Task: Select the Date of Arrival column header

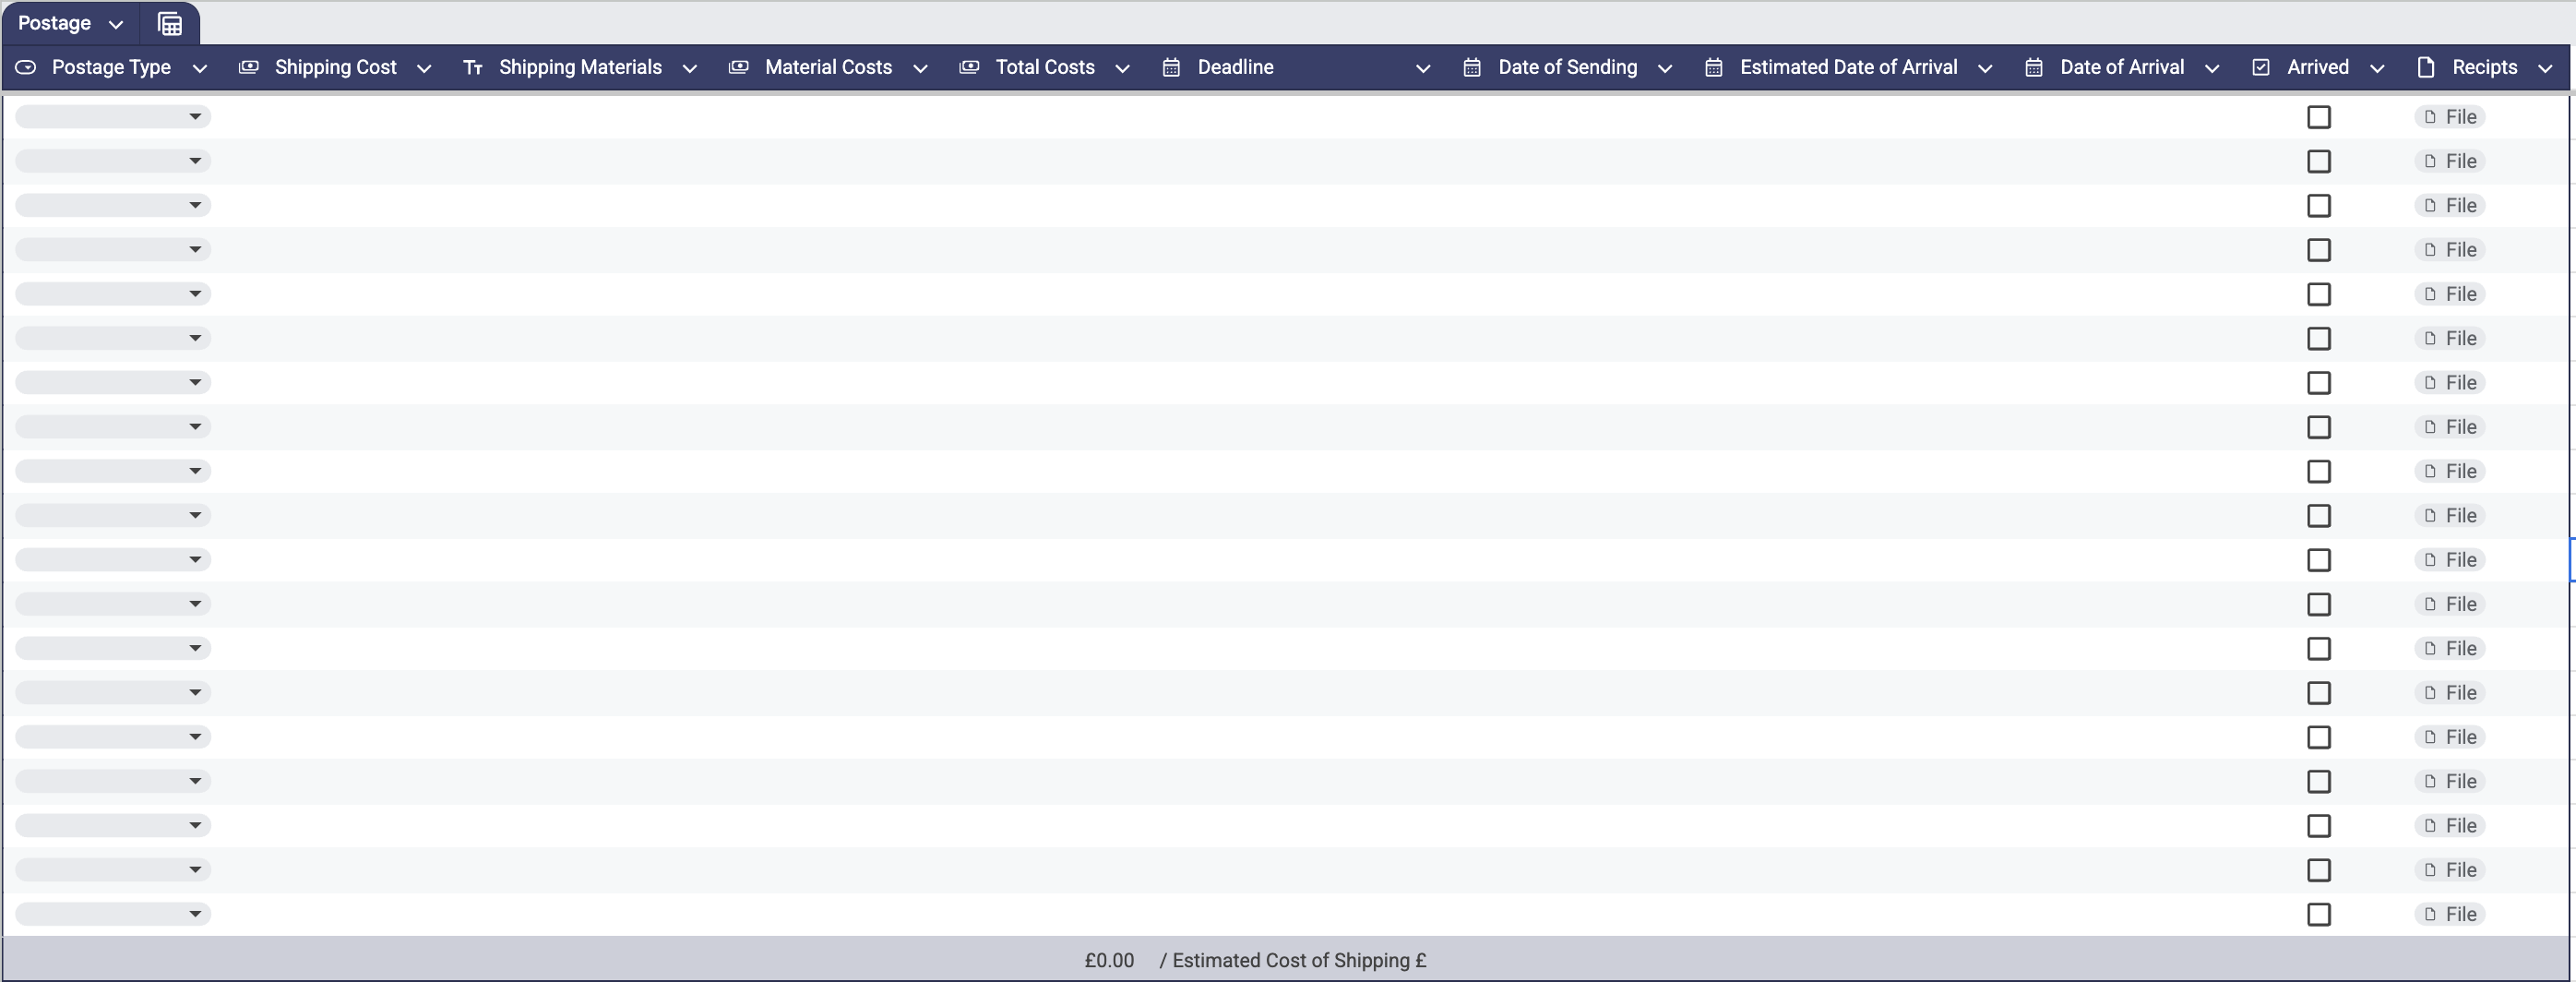Action: (x=2121, y=67)
